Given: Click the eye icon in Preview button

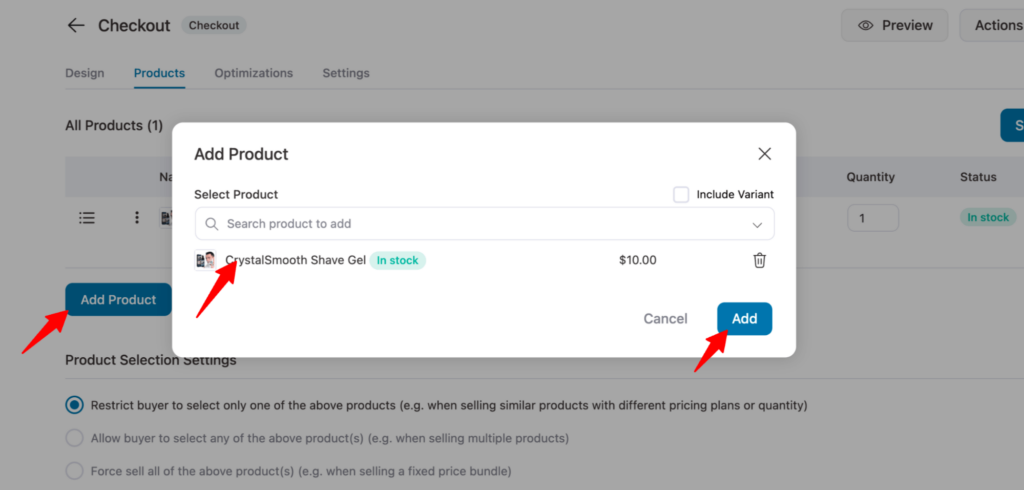Looking at the screenshot, I should (x=866, y=25).
